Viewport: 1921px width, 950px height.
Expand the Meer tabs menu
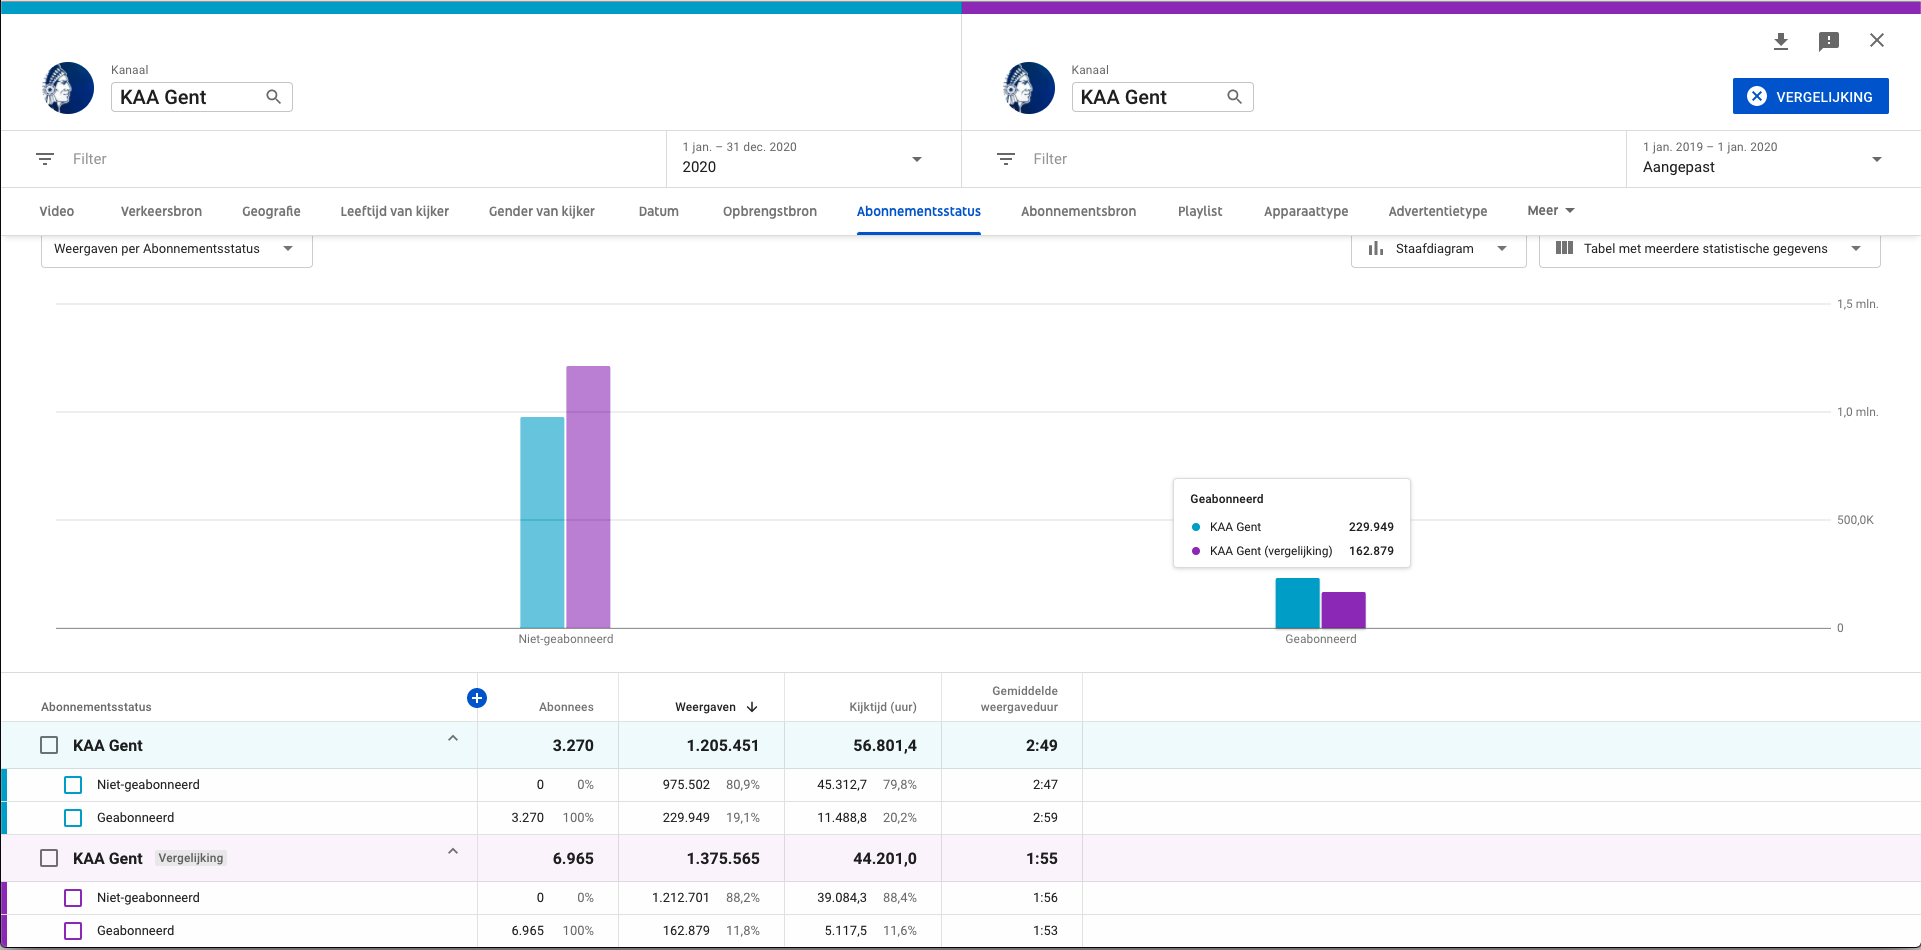coord(1551,211)
